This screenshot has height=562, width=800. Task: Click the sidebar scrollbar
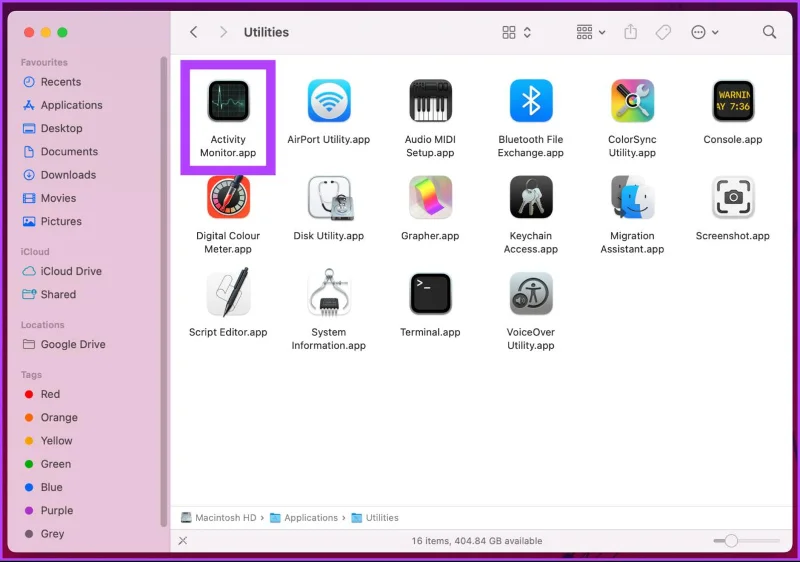tap(163, 291)
